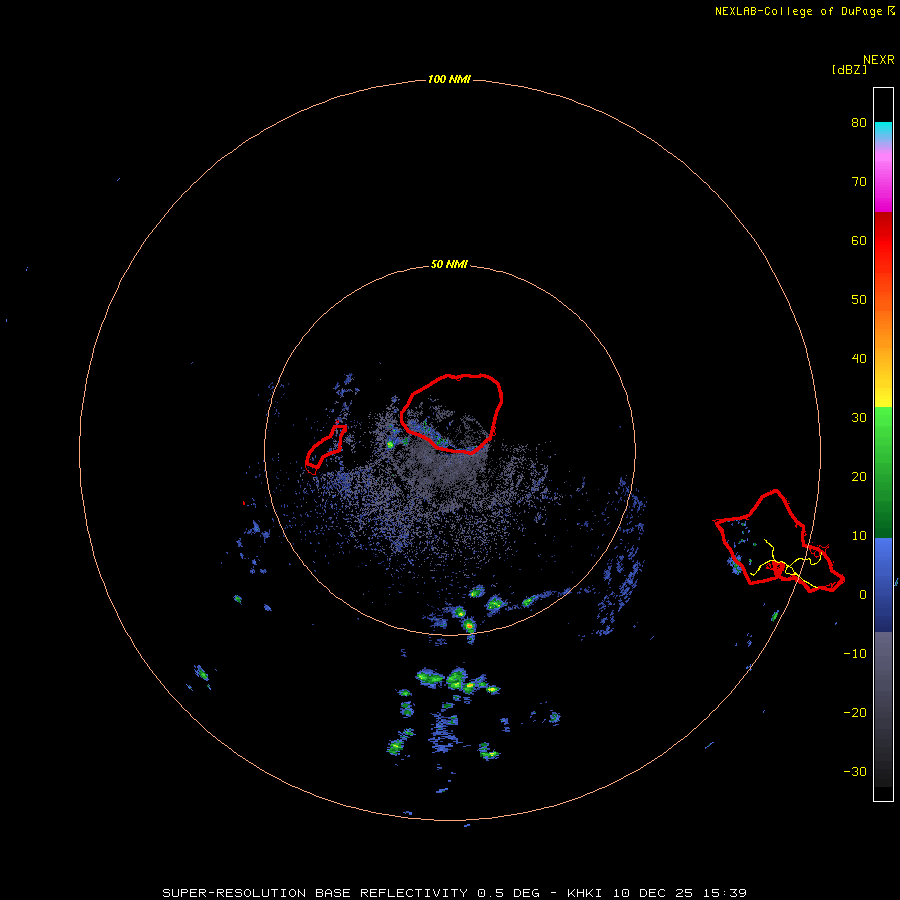900x900 pixels.
Task: Click the 70 tick on the dBZ scale
Action: [859, 182]
